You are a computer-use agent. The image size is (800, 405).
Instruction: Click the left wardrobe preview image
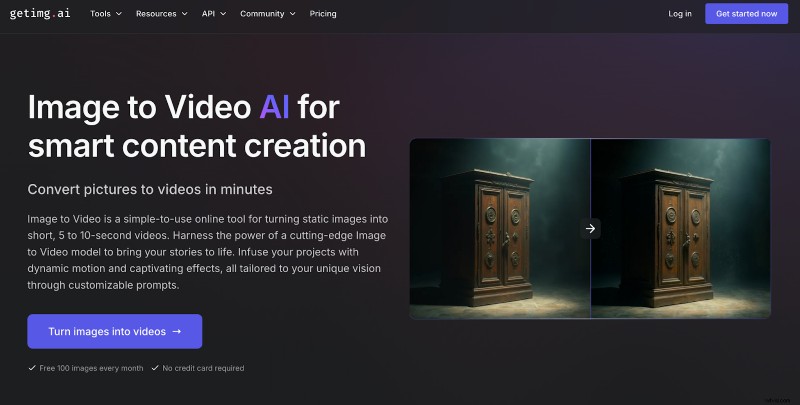point(500,229)
